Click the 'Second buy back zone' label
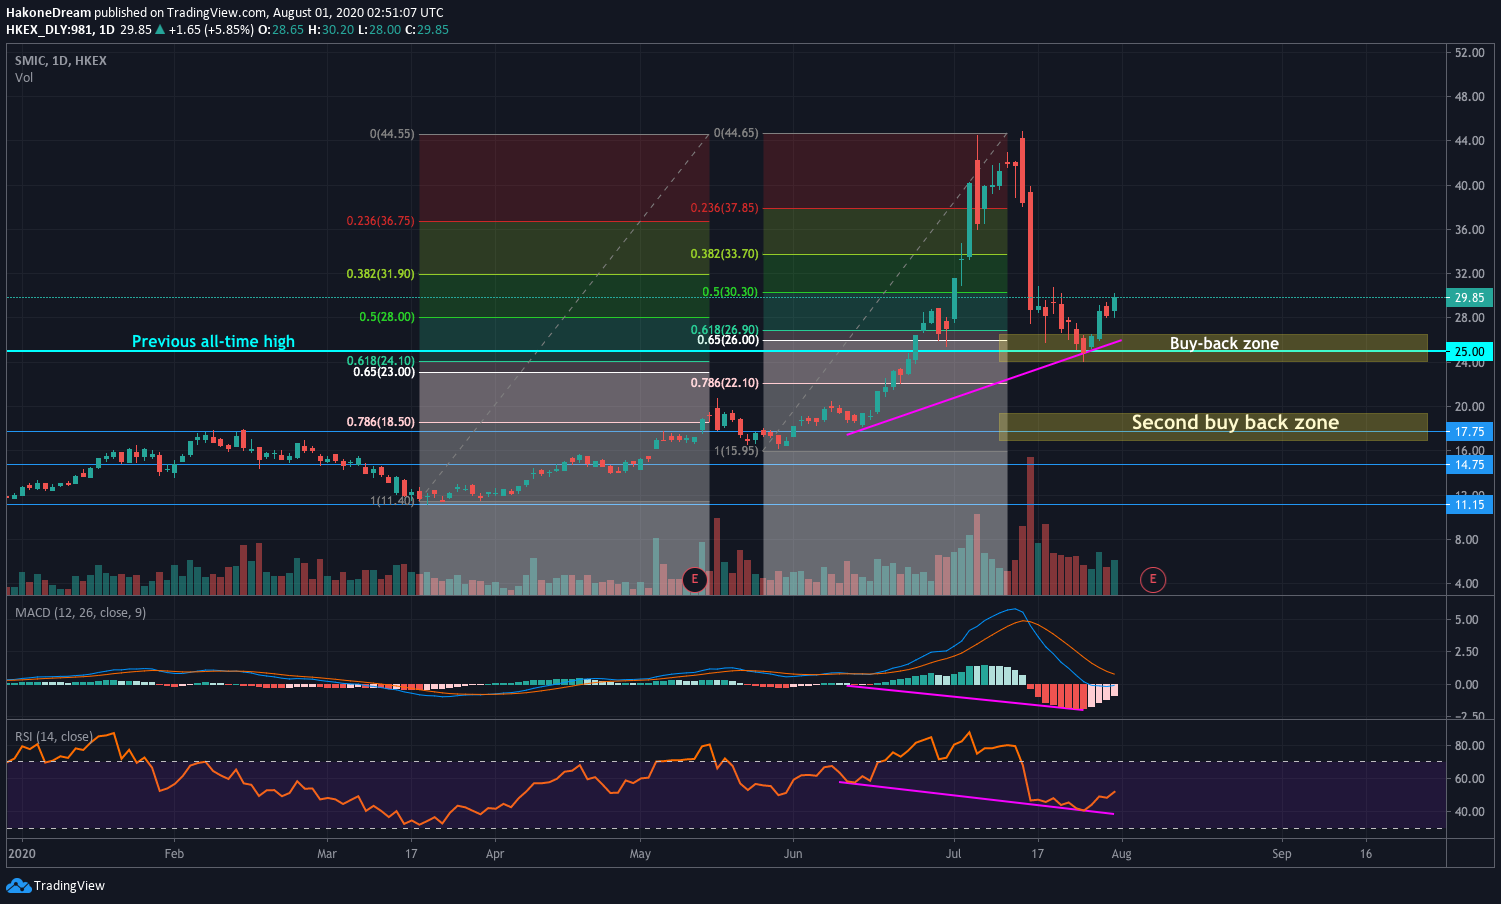Image resolution: width=1501 pixels, height=904 pixels. tap(1235, 422)
